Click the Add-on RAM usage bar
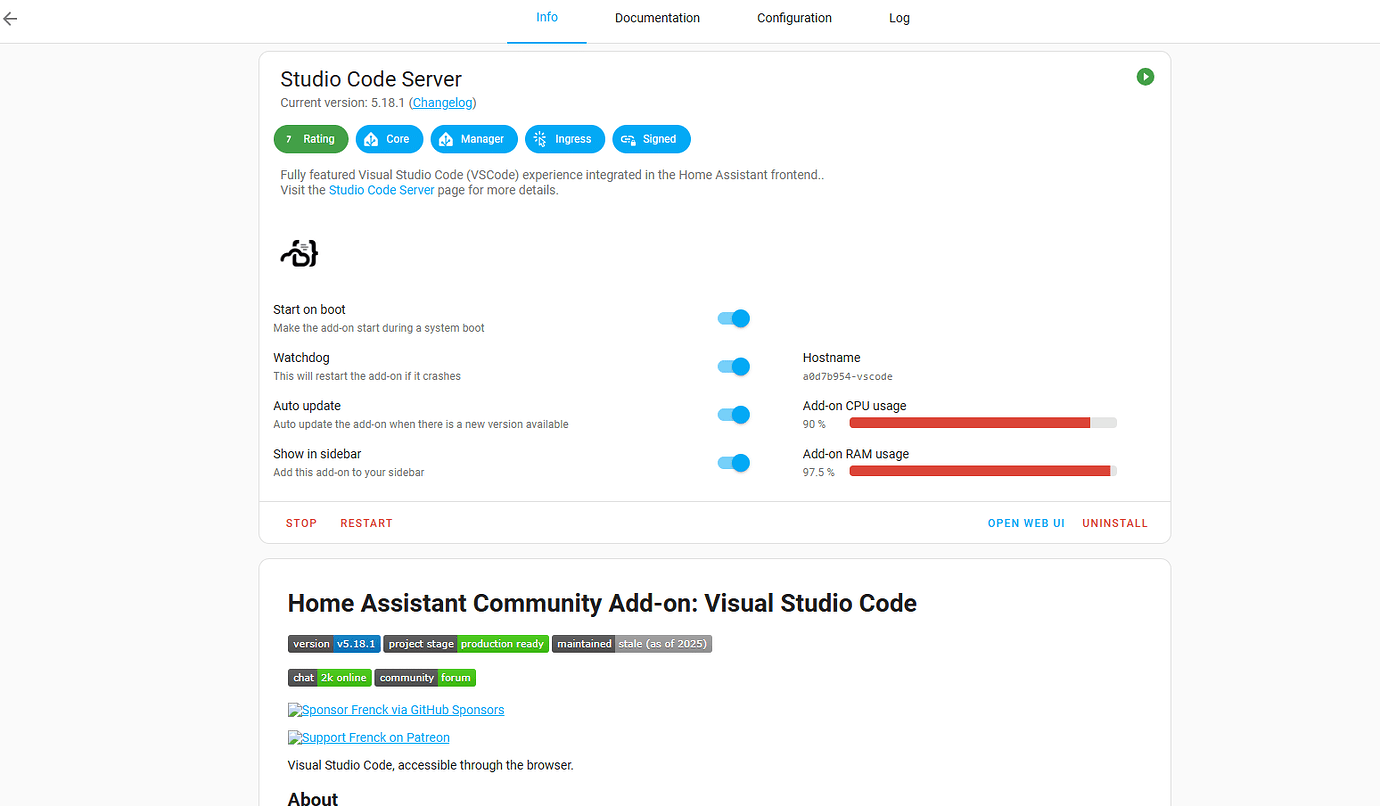Screen dimensions: 1380x806 tap(983, 471)
